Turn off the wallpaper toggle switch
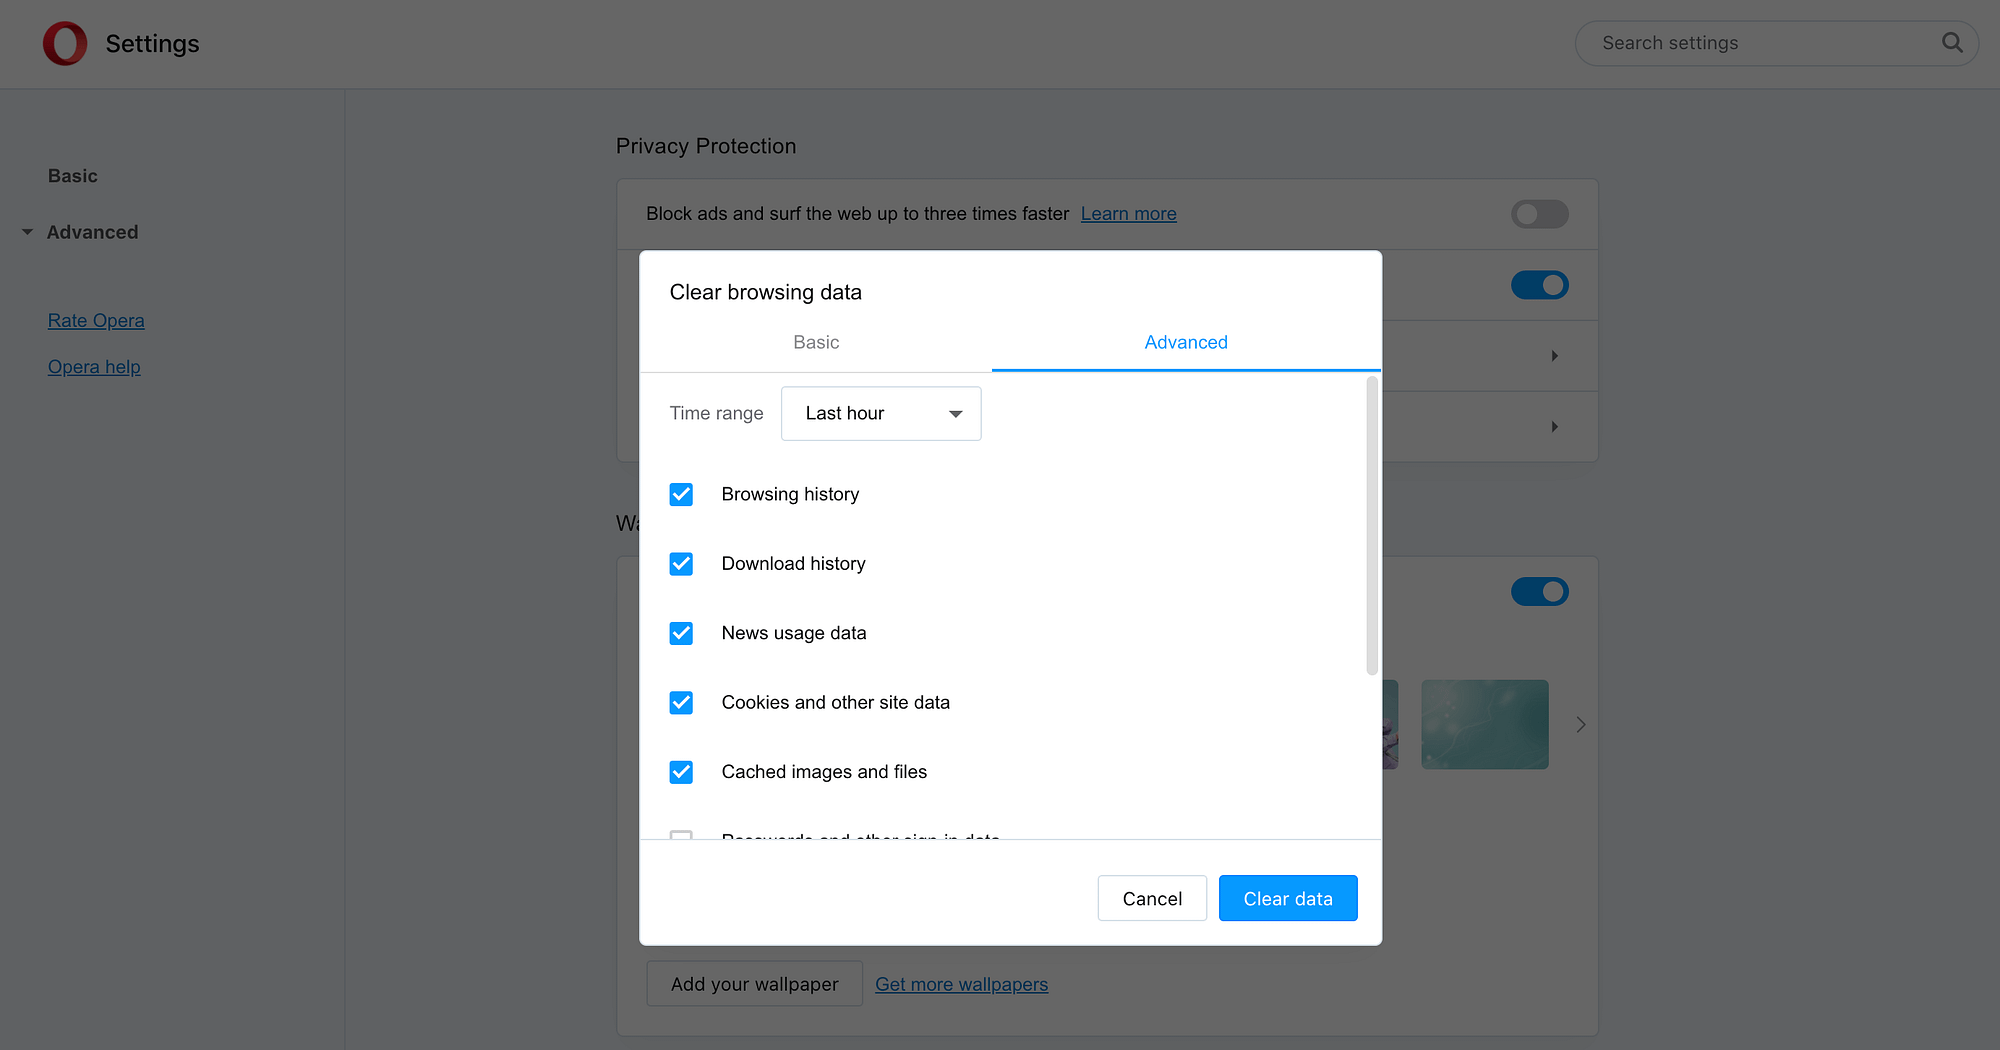Viewport: 2000px width, 1050px height. (1539, 591)
